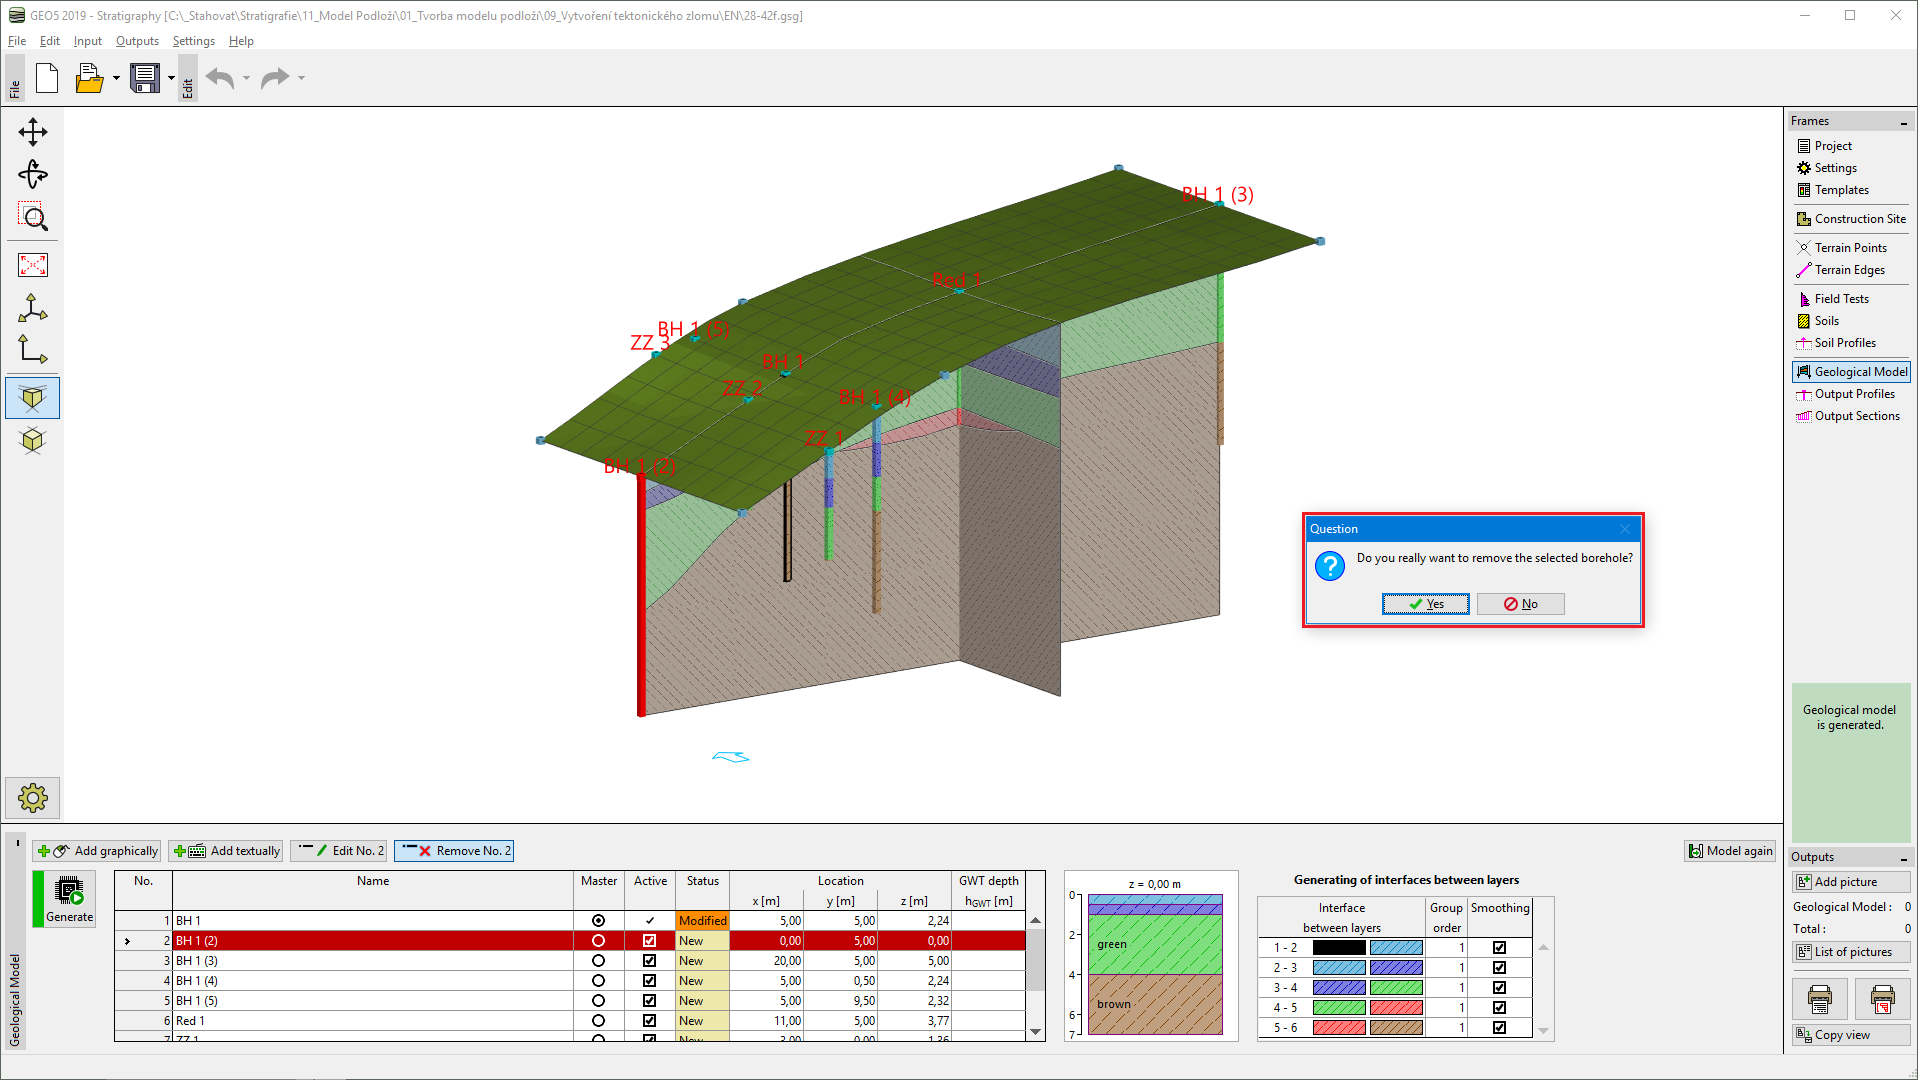Select the rotate view tool
Screen dimensions: 1918x1081
[x=33, y=175]
